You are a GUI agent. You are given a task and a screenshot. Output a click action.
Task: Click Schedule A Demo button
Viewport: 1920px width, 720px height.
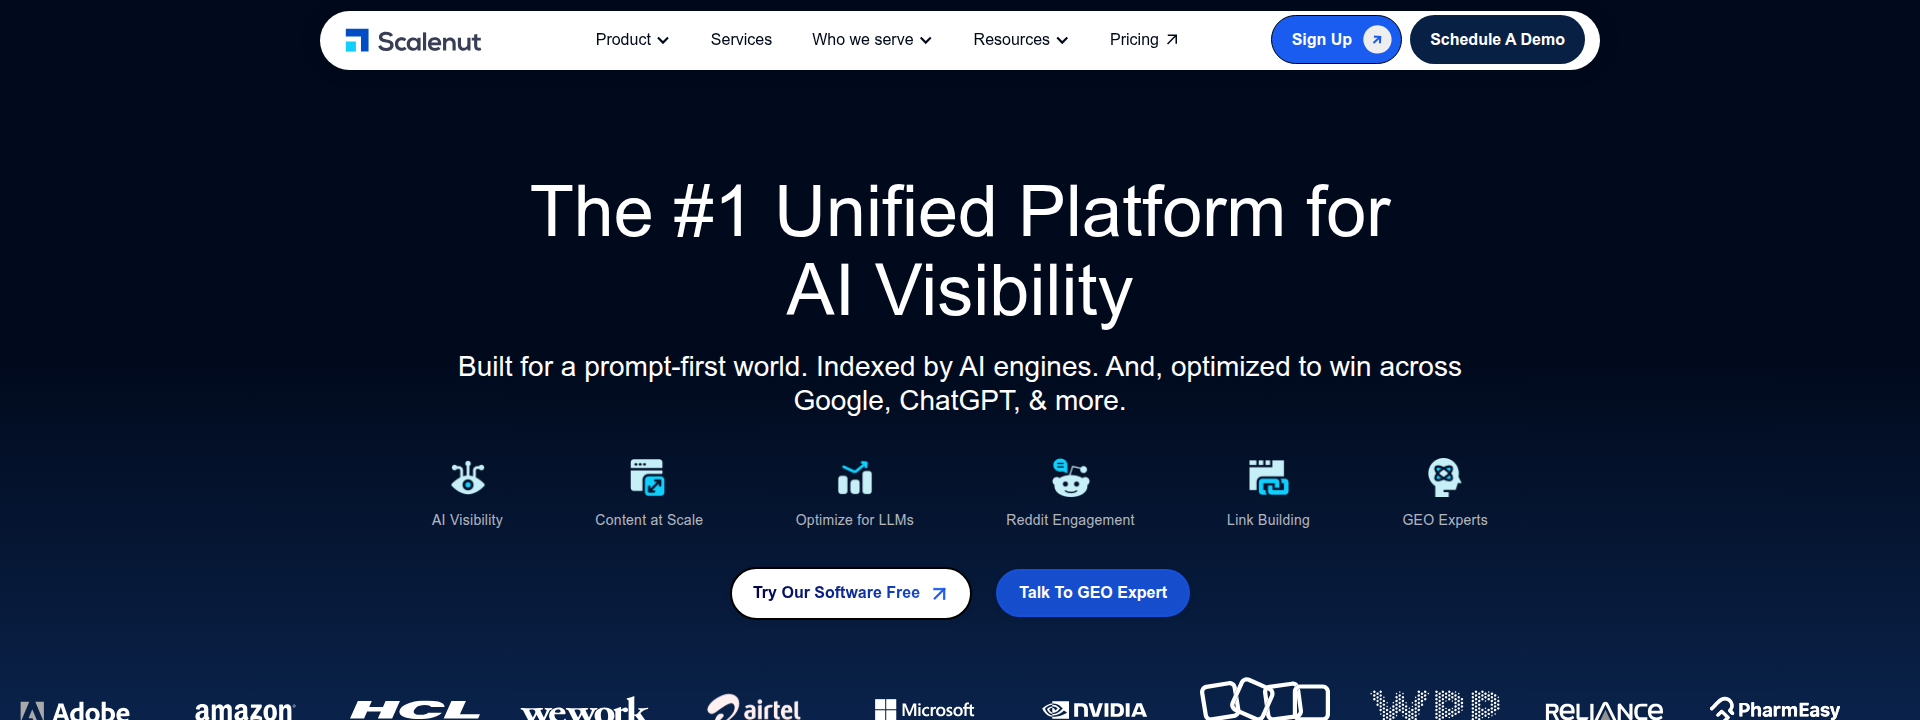[x=1497, y=40]
